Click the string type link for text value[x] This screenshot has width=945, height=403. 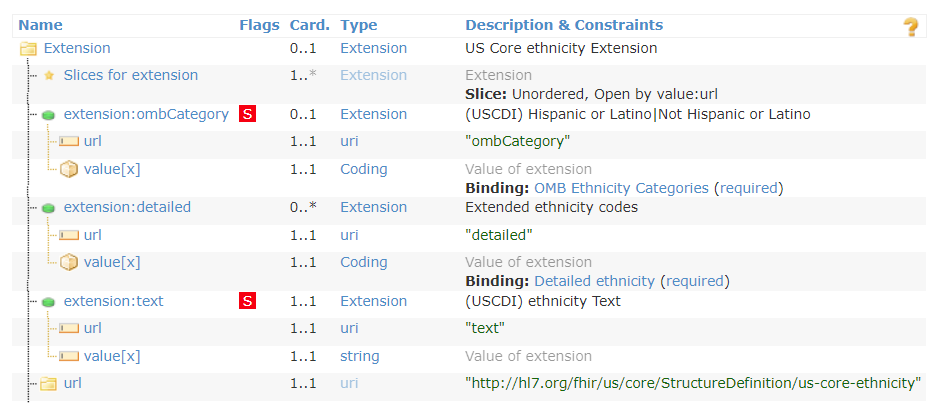360,356
